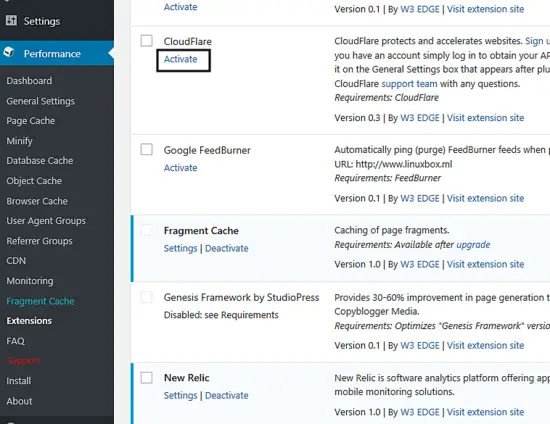
Task: Tick the Genesis Framework checkbox
Action: coord(147,297)
